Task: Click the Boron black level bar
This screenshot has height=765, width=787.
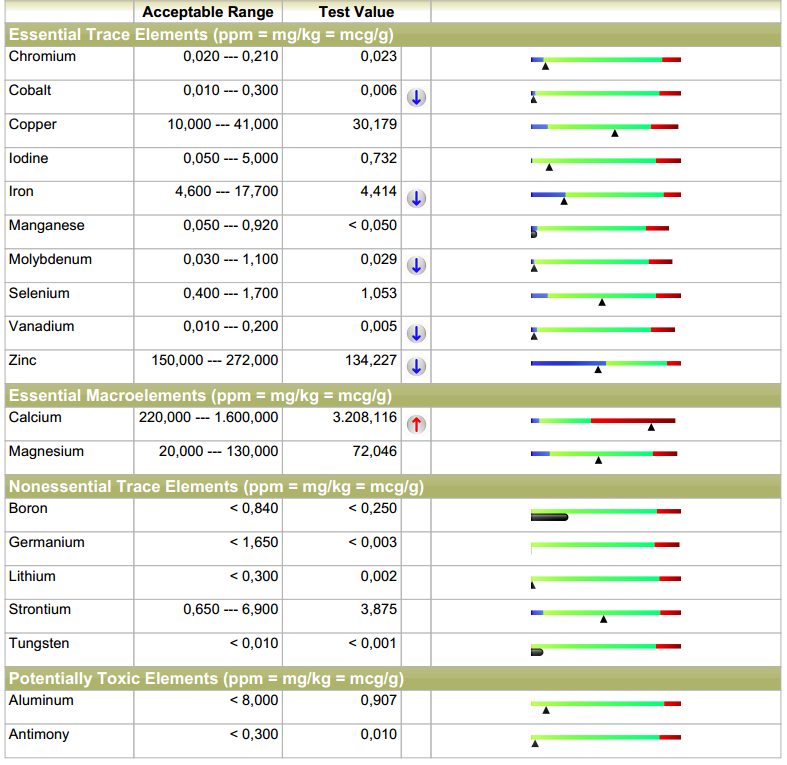Action: (x=550, y=517)
